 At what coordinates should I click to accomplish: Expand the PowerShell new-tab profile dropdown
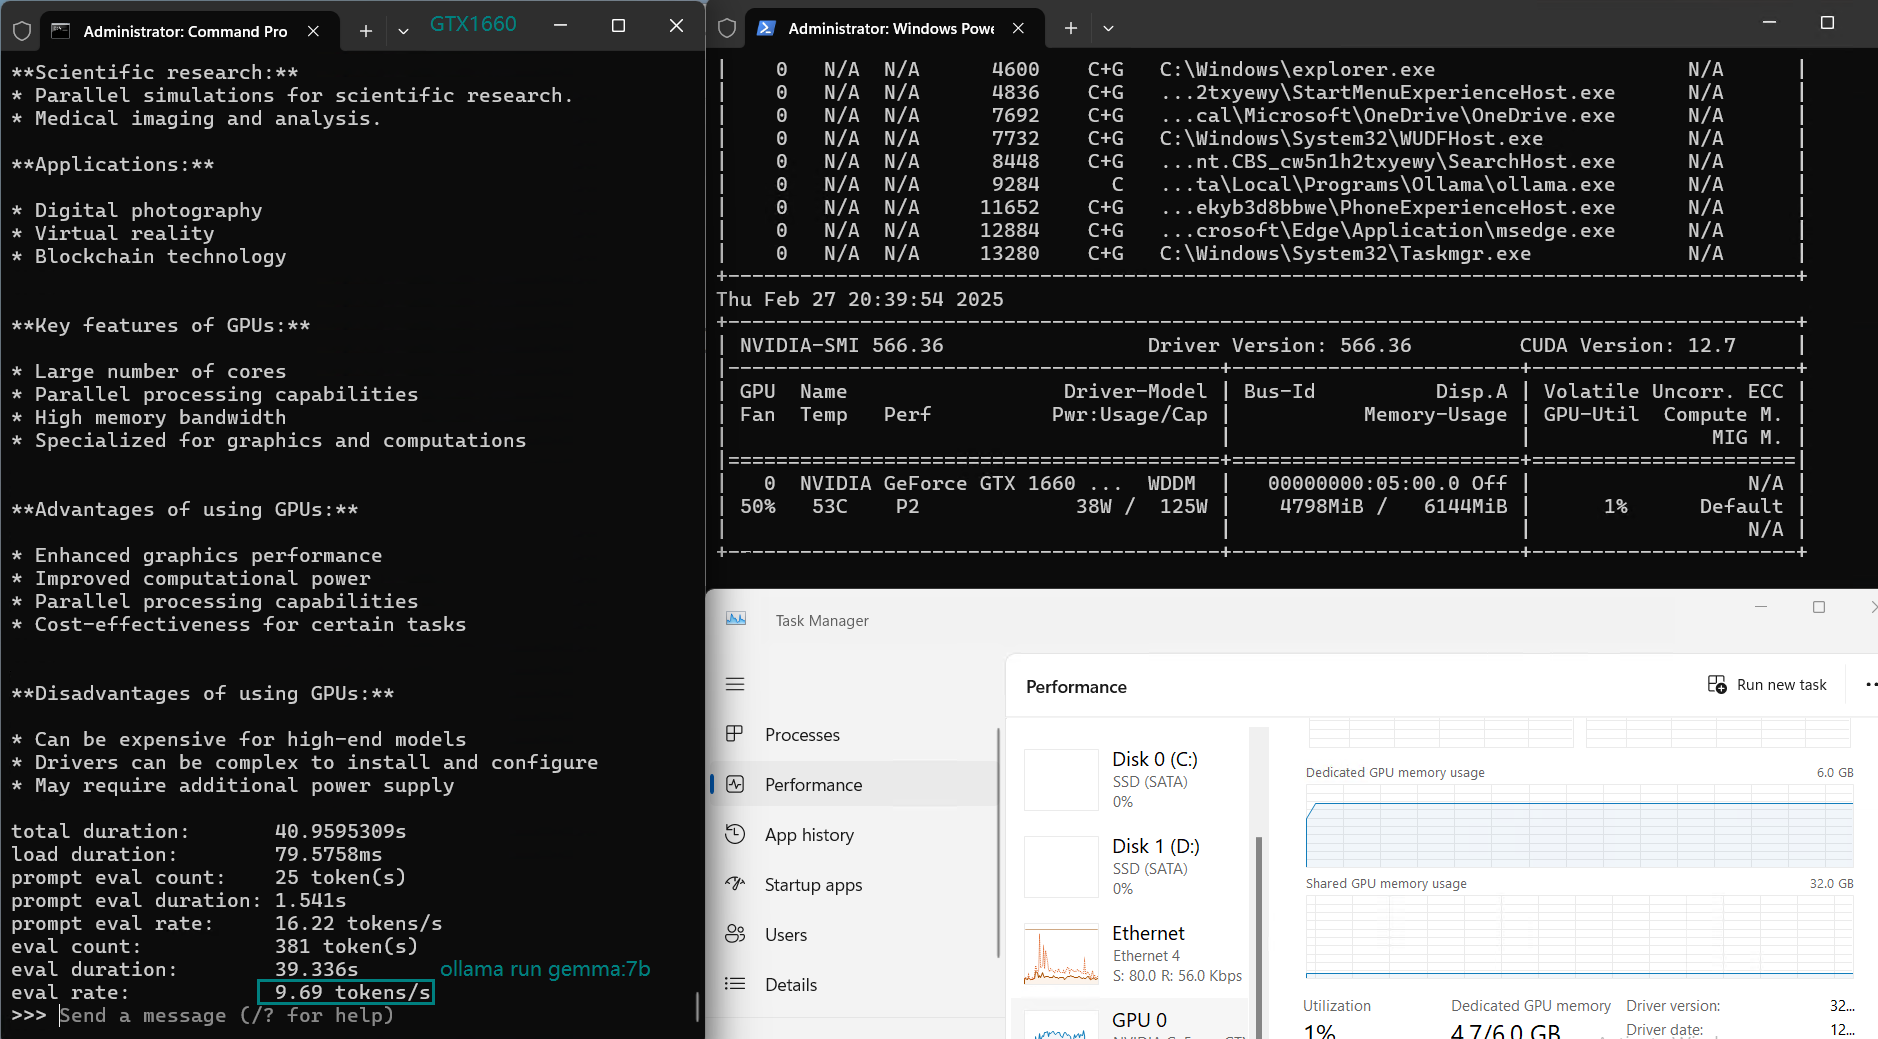point(1108,28)
